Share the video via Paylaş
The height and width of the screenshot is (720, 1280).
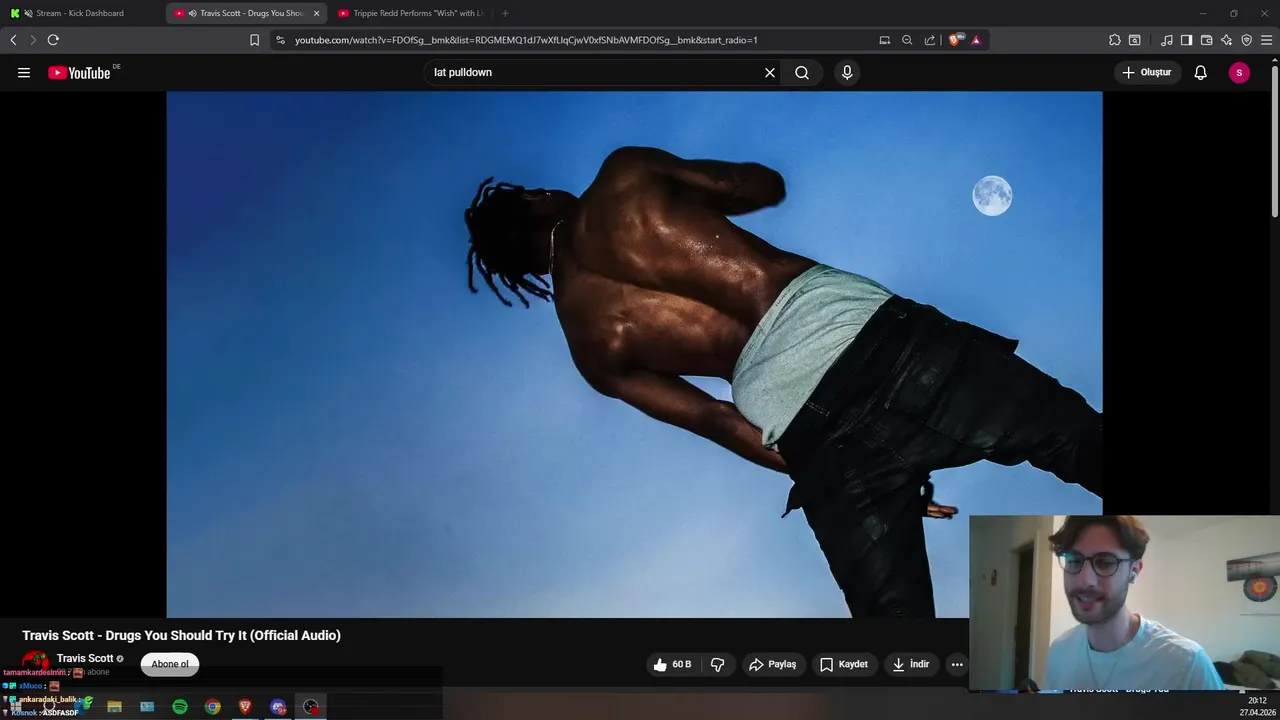772,664
